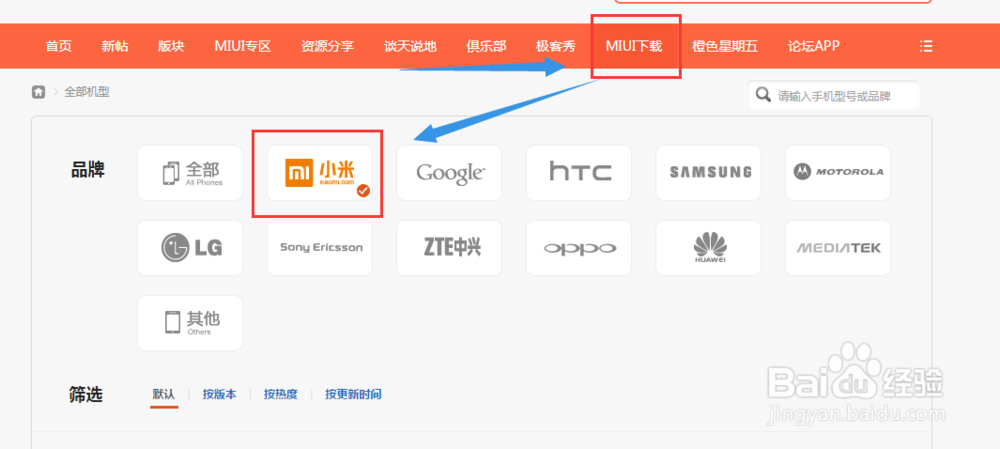Open 资源分享 in the nav bar
Image resolution: width=1000 pixels, height=449 pixels.
[x=327, y=46]
